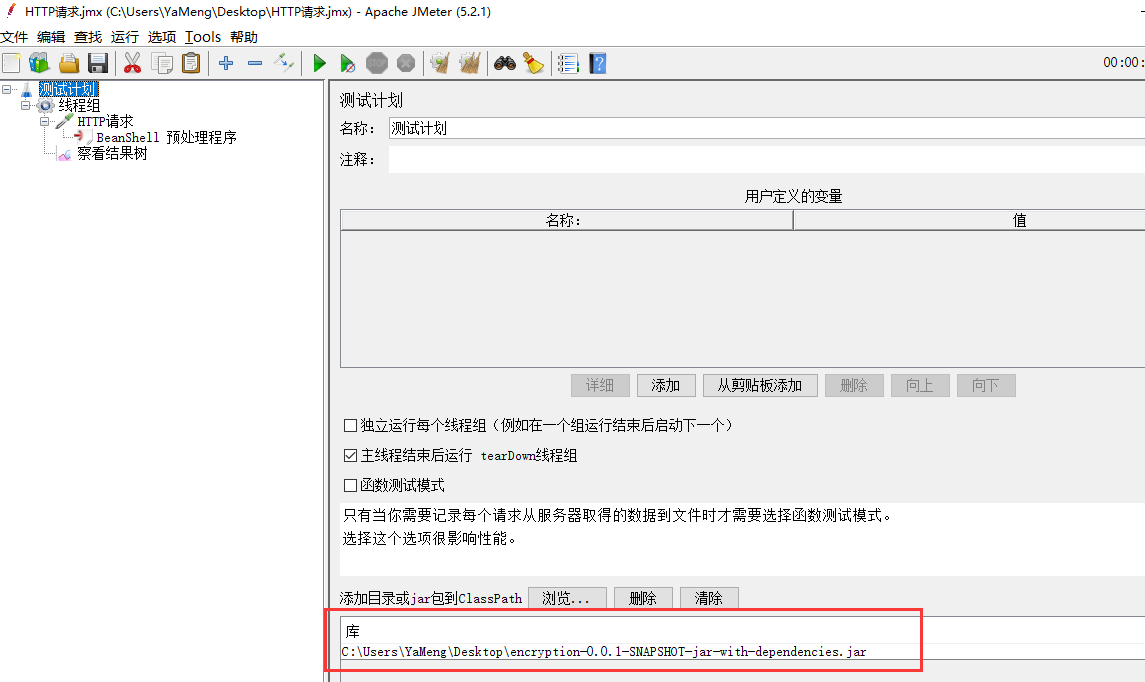Image resolution: width=1145 pixels, height=682 pixels.
Task: Tick the 函数测试模式 checkbox
Action: [350, 486]
